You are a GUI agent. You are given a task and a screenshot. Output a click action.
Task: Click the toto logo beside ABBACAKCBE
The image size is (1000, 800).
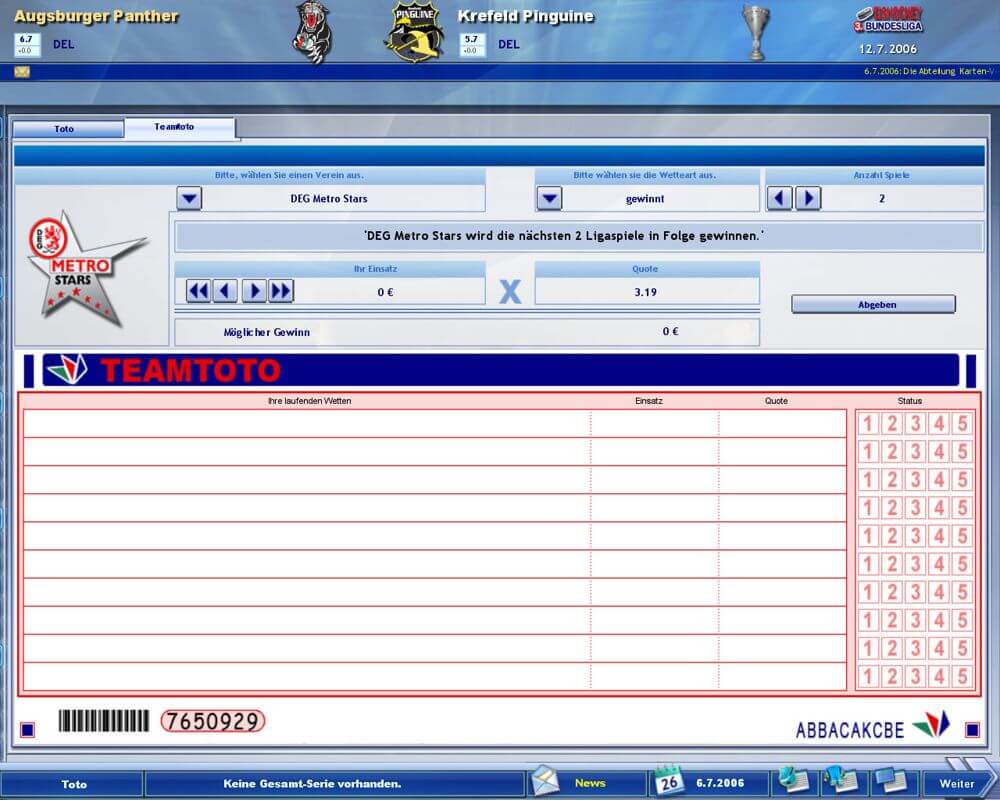pyautogui.click(x=931, y=725)
